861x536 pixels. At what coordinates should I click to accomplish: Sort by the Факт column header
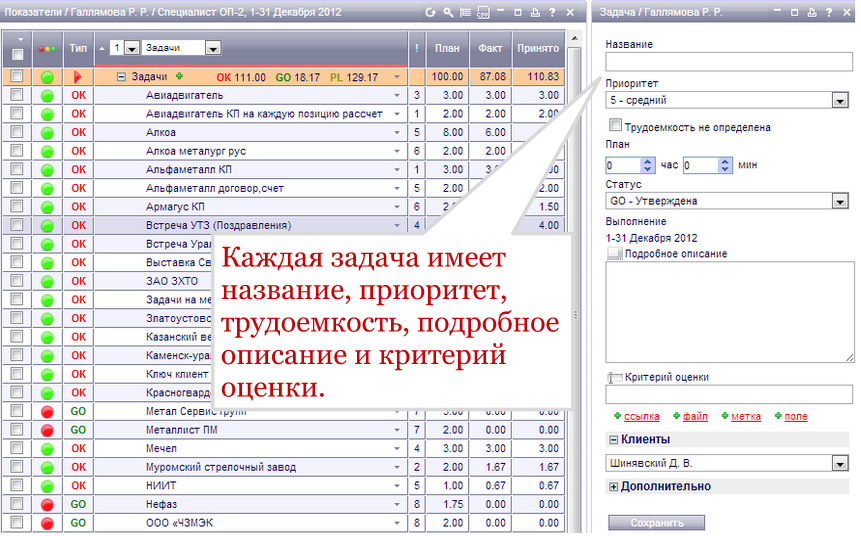(x=490, y=49)
